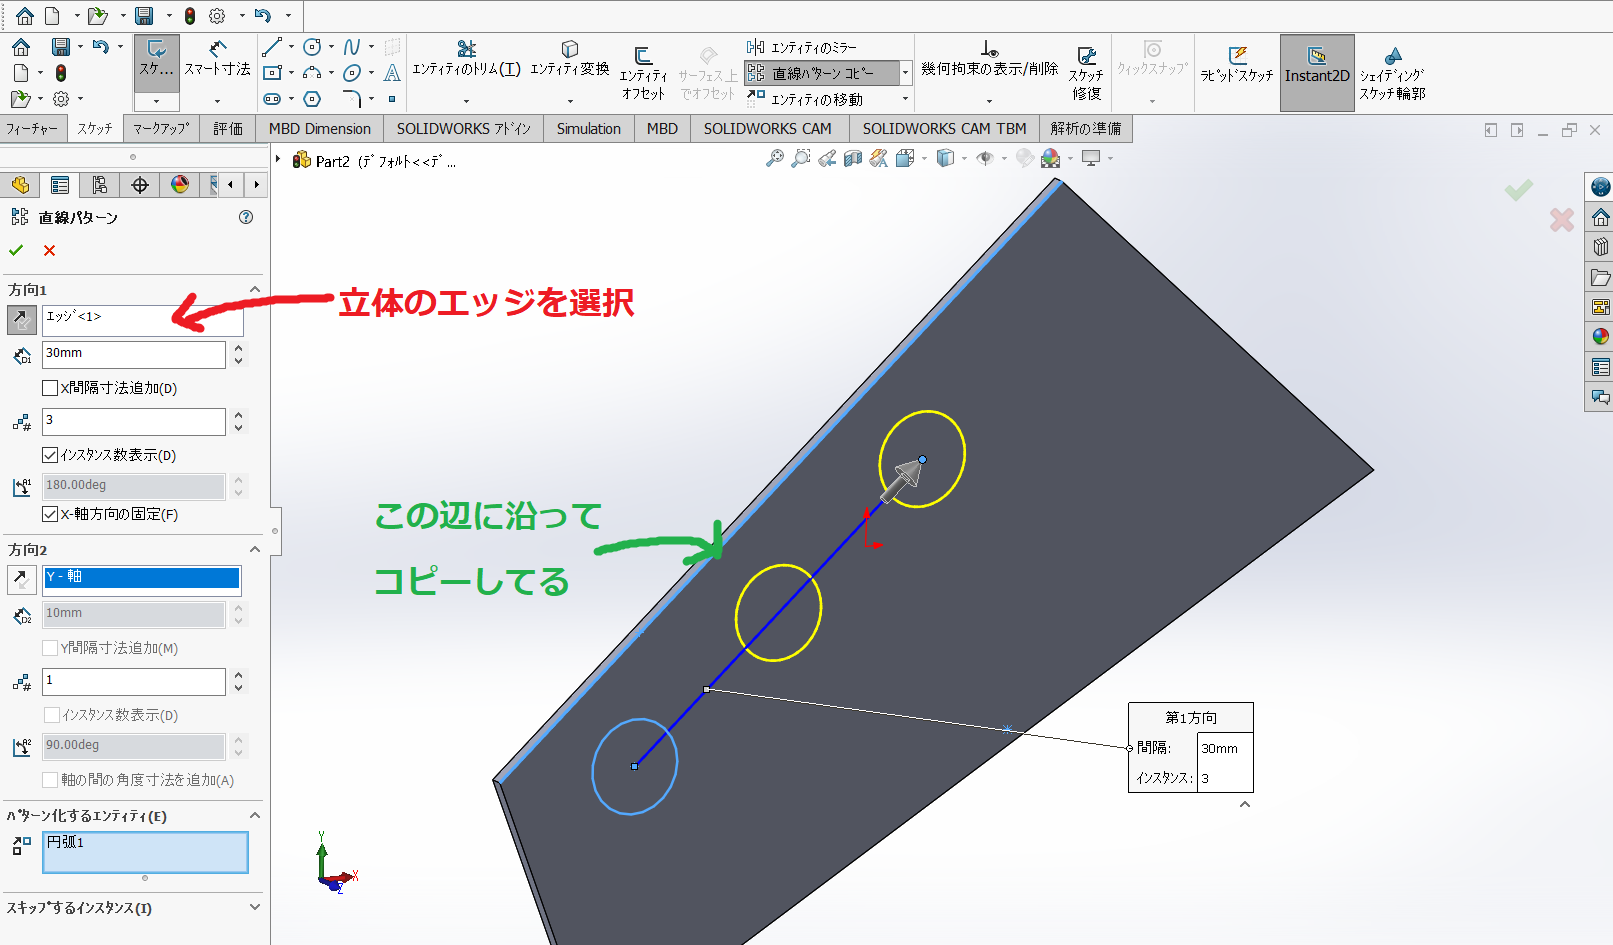Viewport: 1613px width, 945px height.
Task: Switch to the Simulation tab
Action: (x=588, y=129)
